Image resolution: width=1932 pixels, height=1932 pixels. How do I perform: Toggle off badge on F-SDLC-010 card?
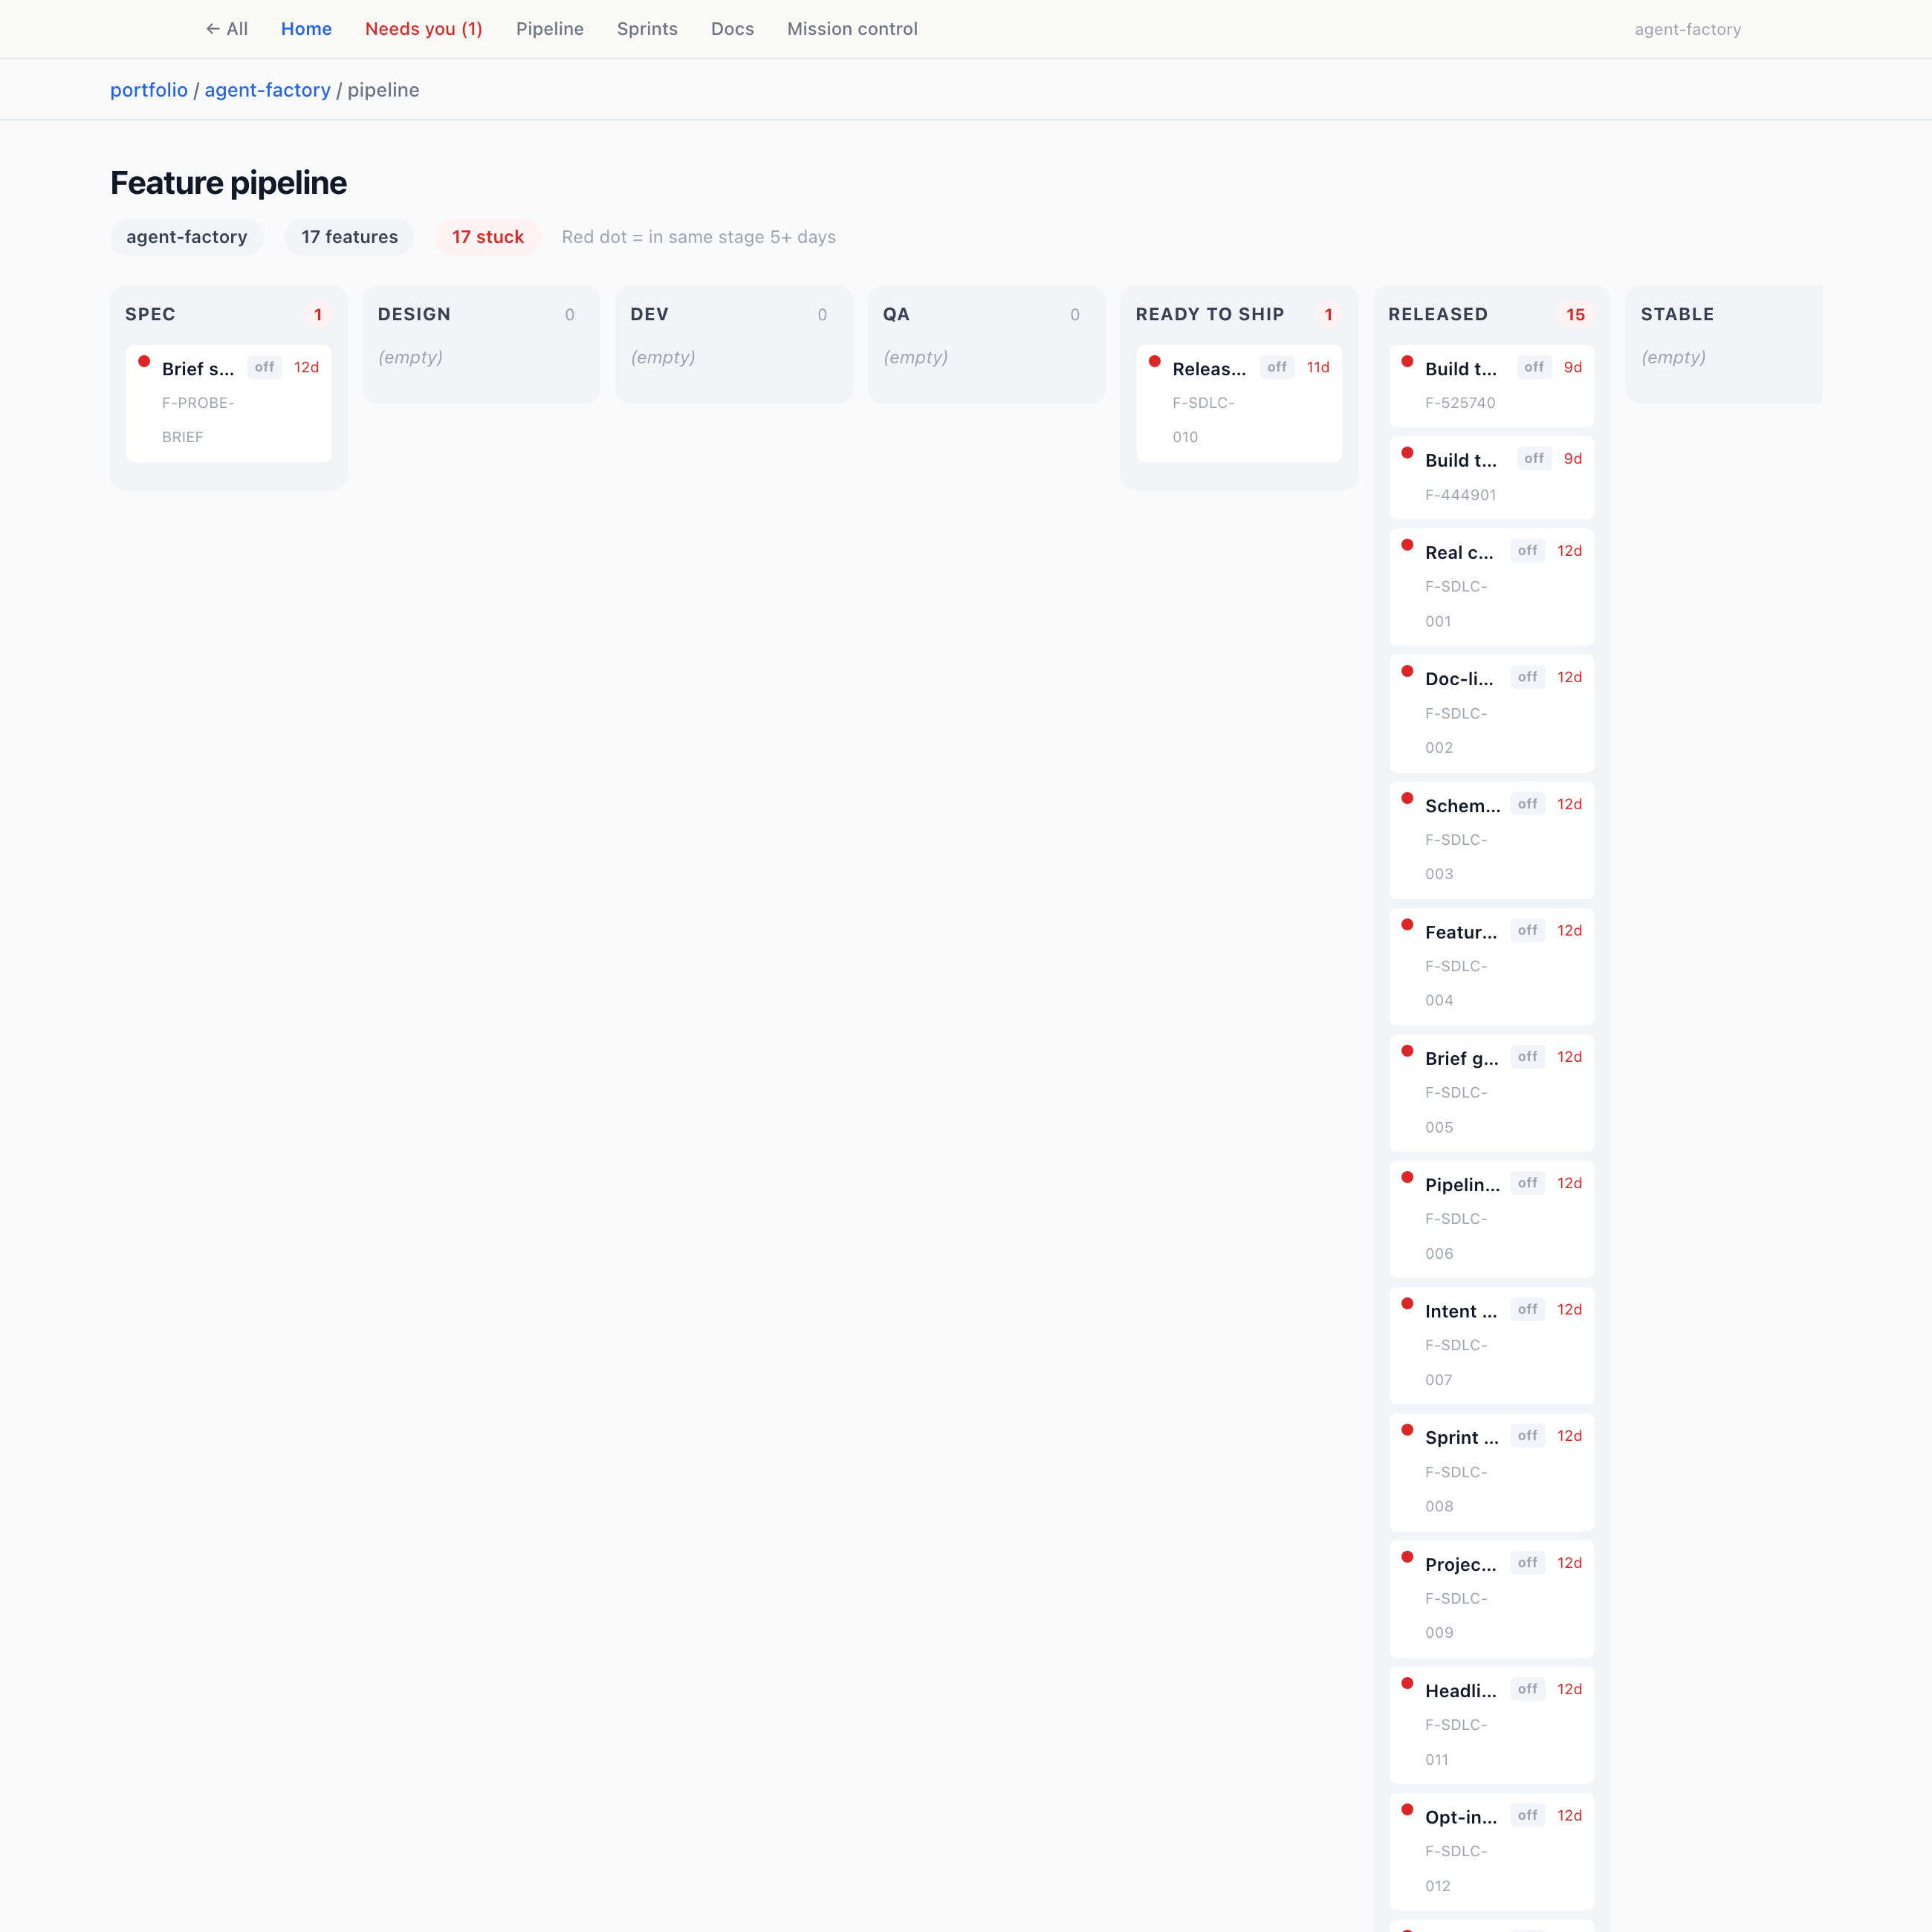pos(1277,367)
